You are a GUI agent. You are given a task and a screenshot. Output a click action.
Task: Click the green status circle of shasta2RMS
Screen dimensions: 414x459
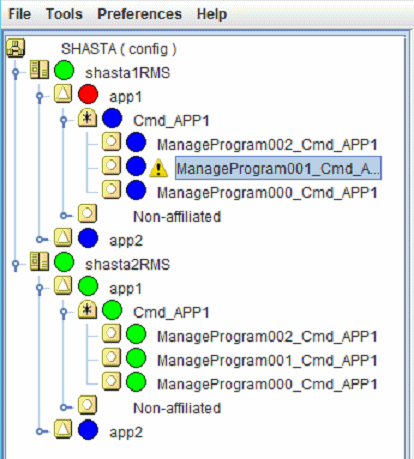pyautogui.click(x=64, y=262)
